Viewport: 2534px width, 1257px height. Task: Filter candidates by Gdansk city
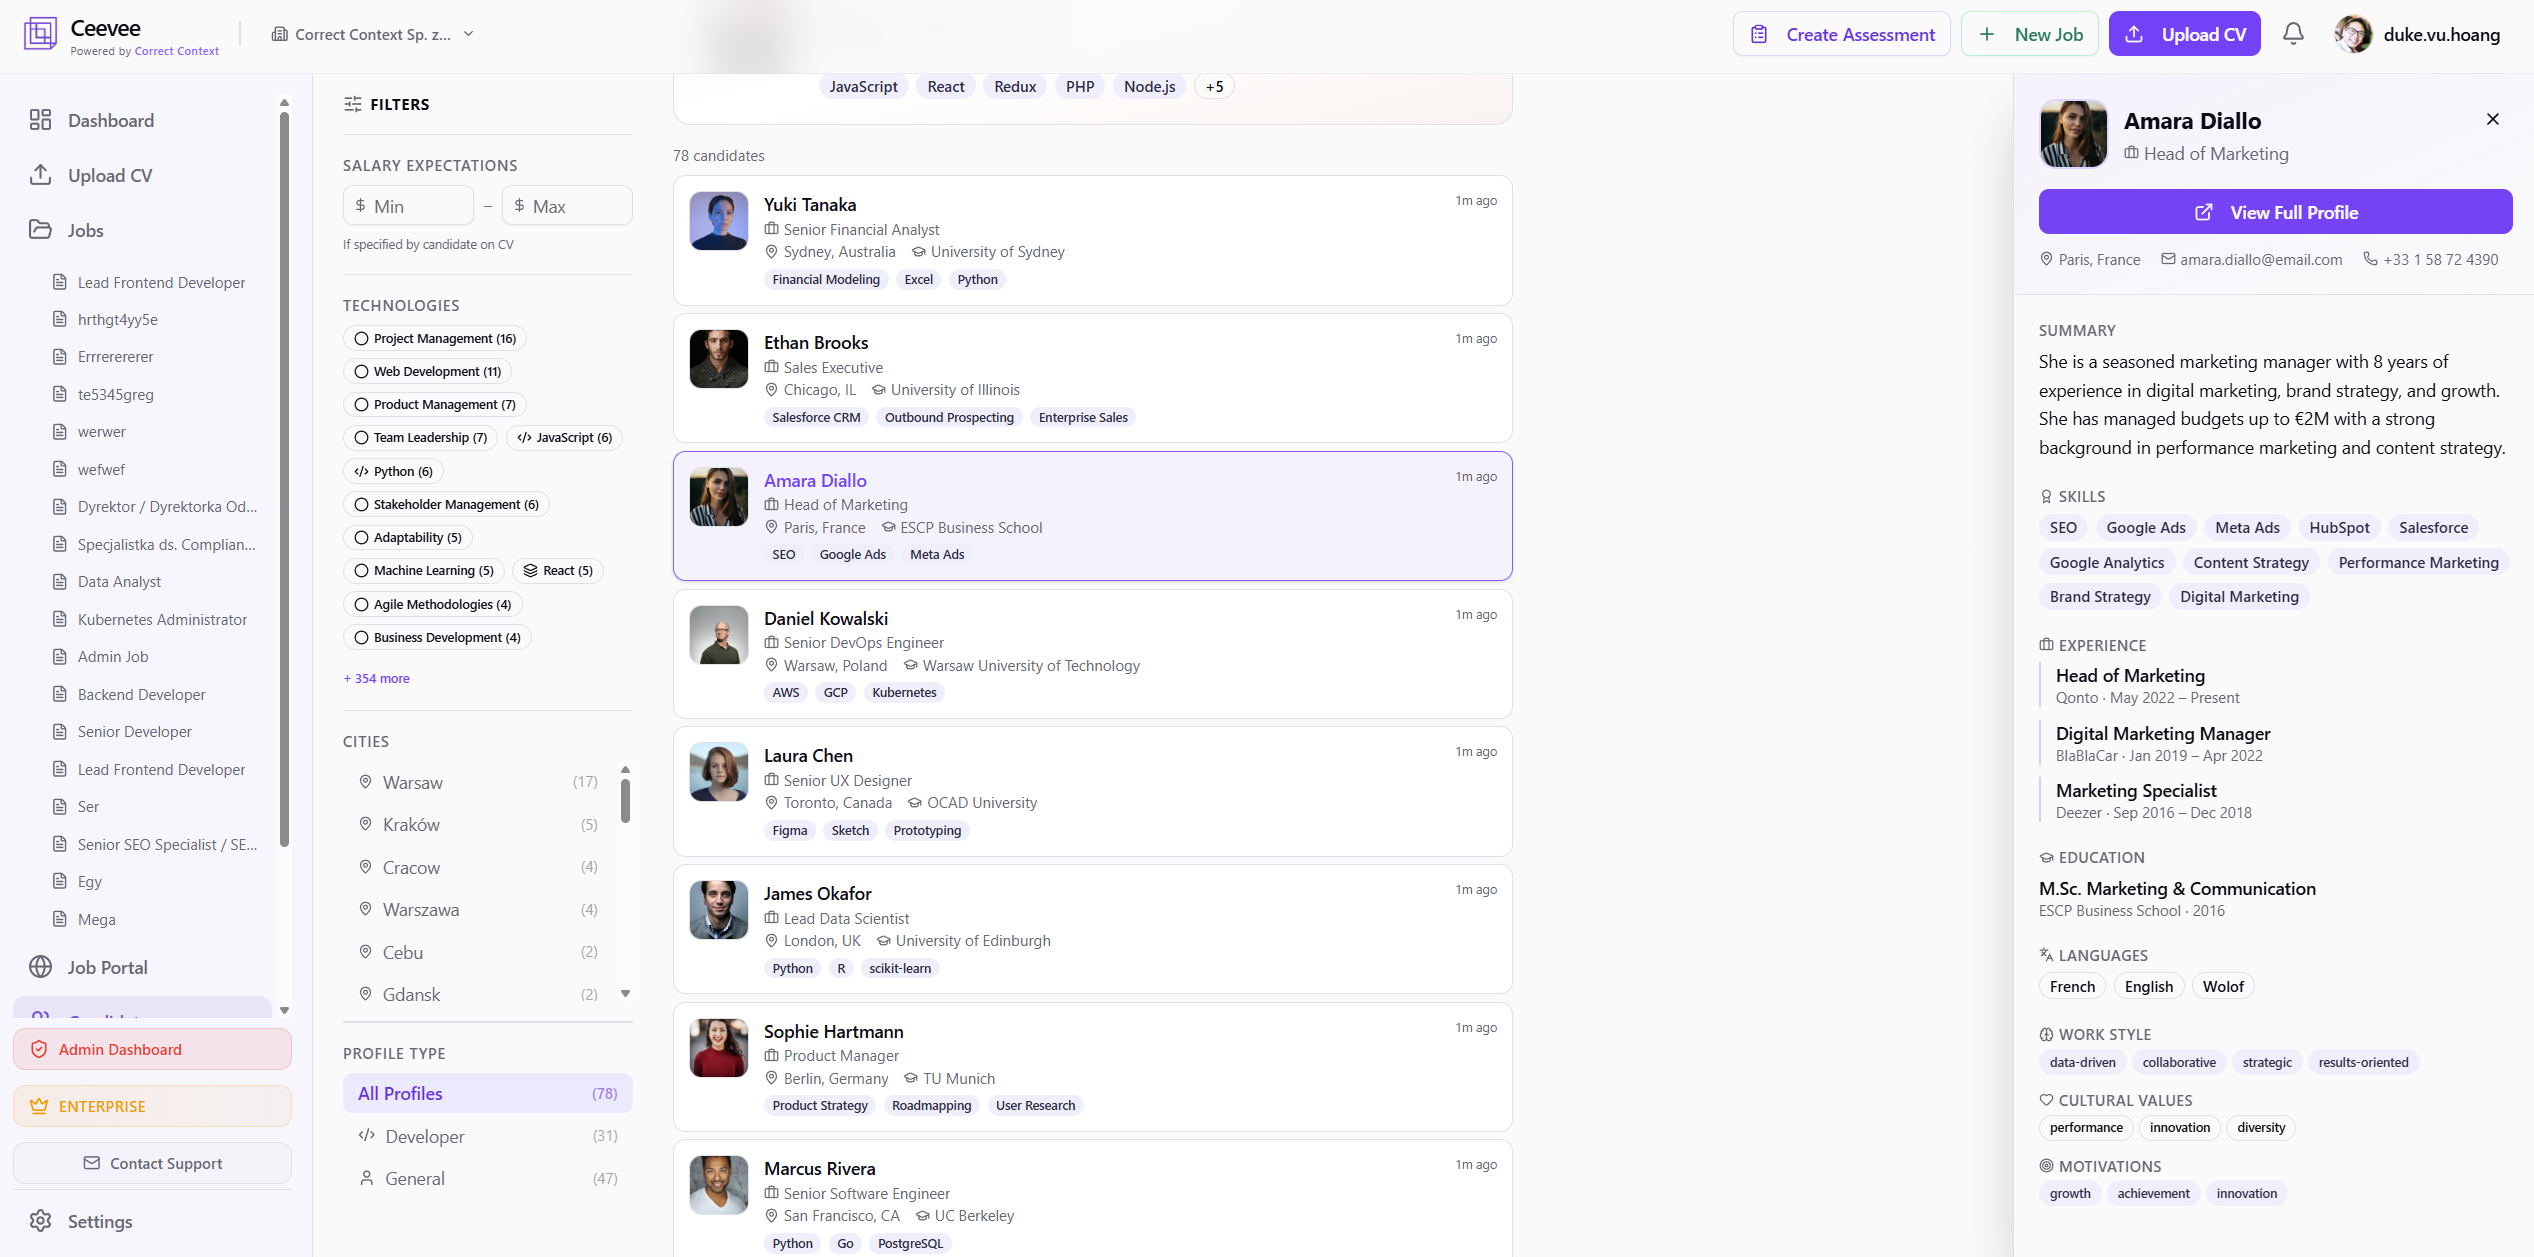click(478, 994)
